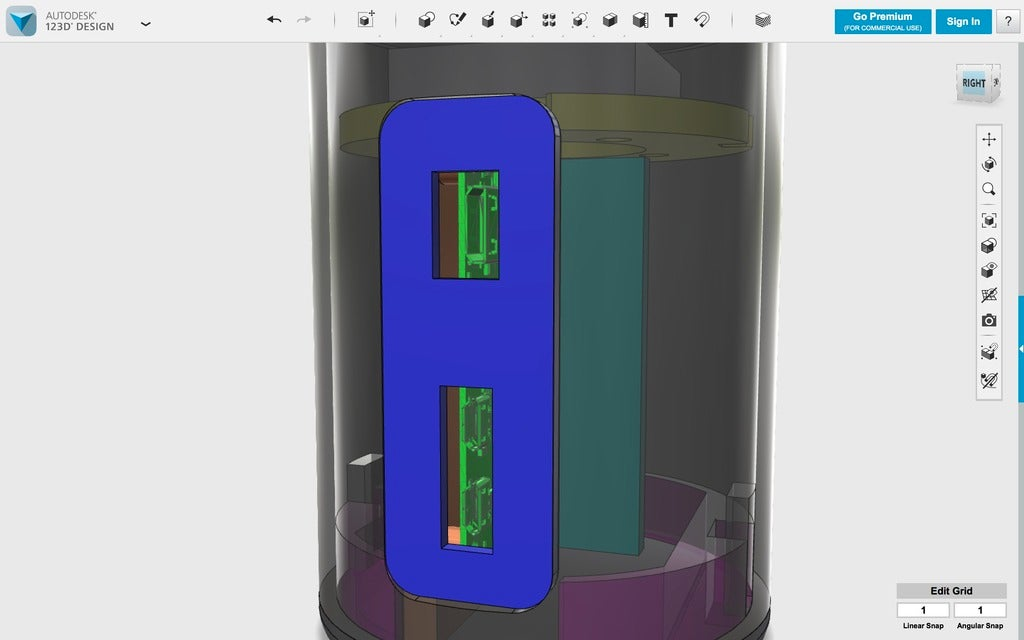The image size is (1024, 640).
Task: Open the Sketch tool menu
Action: coord(458,20)
